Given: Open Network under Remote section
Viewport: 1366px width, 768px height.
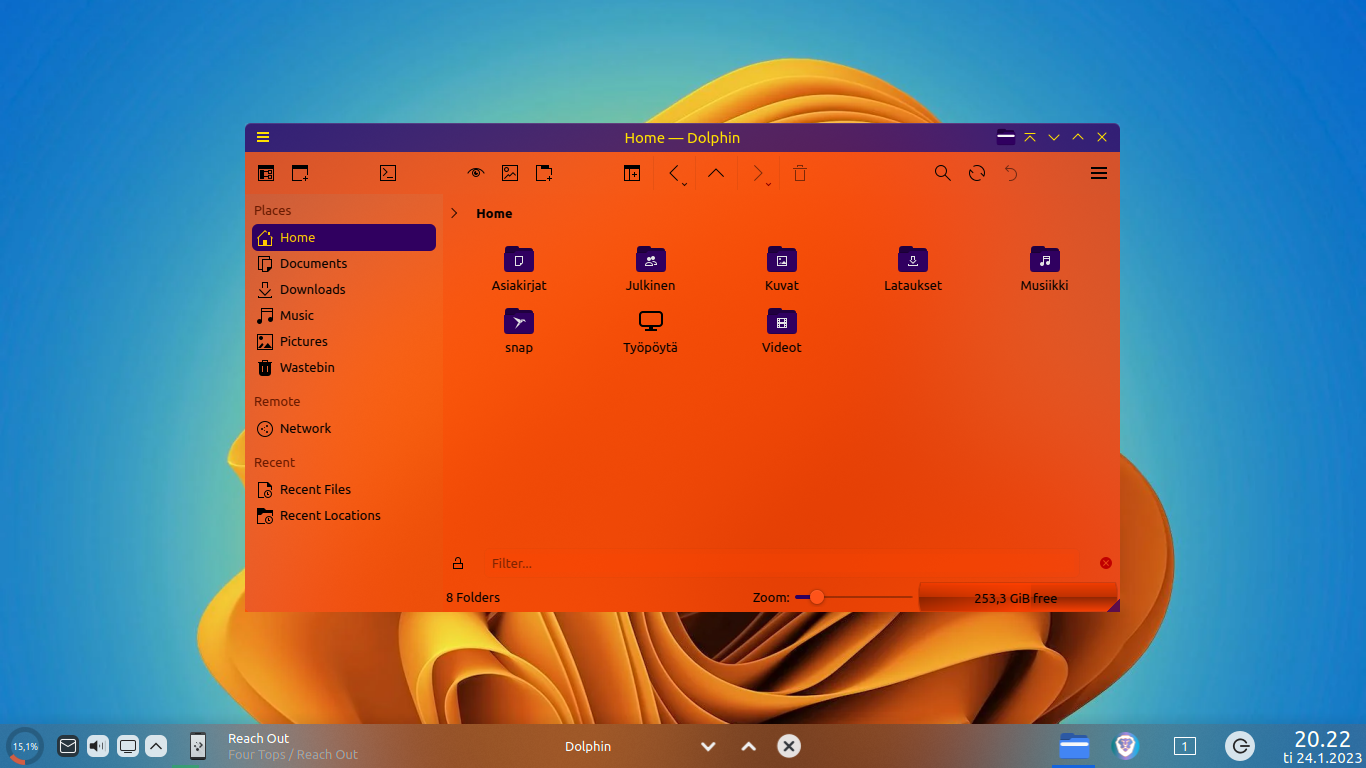Looking at the screenshot, I should 344,428.
